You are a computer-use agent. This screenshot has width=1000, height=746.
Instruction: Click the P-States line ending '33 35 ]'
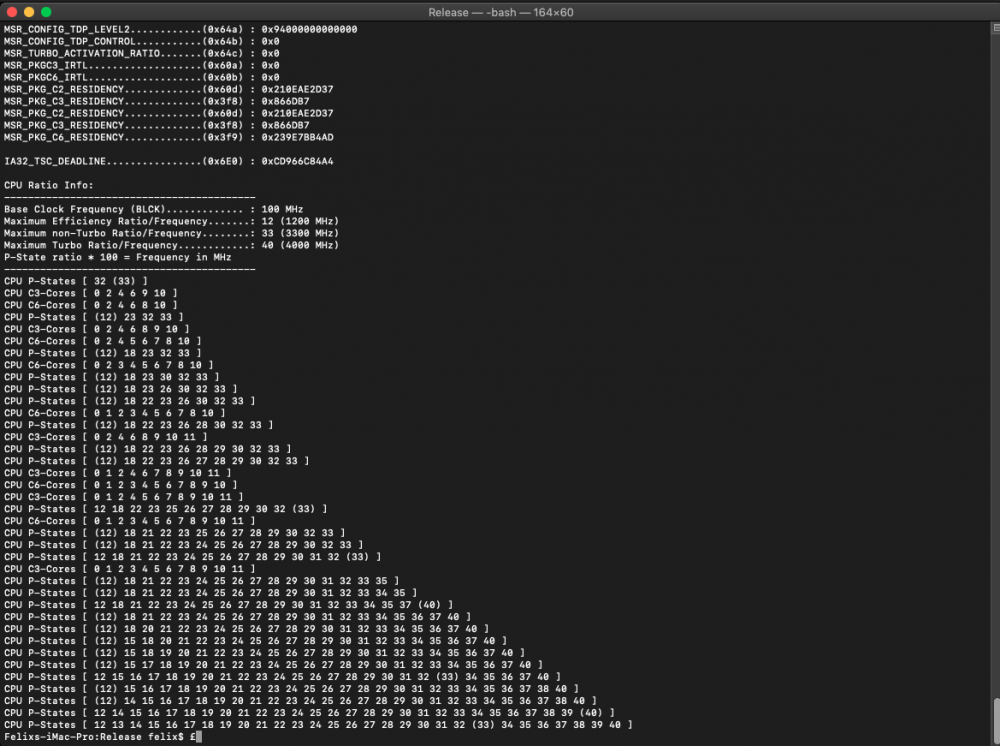[x=202, y=581]
